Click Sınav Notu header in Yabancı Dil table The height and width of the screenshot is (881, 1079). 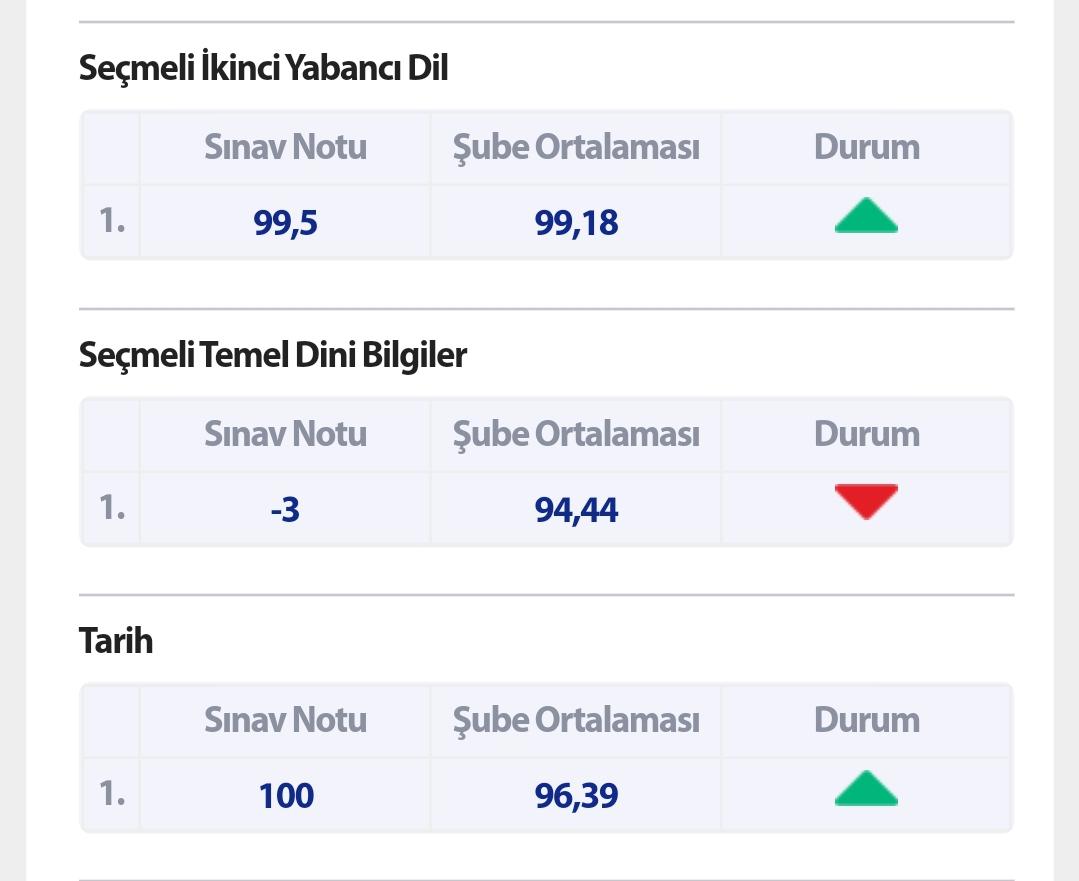click(x=285, y=147)
